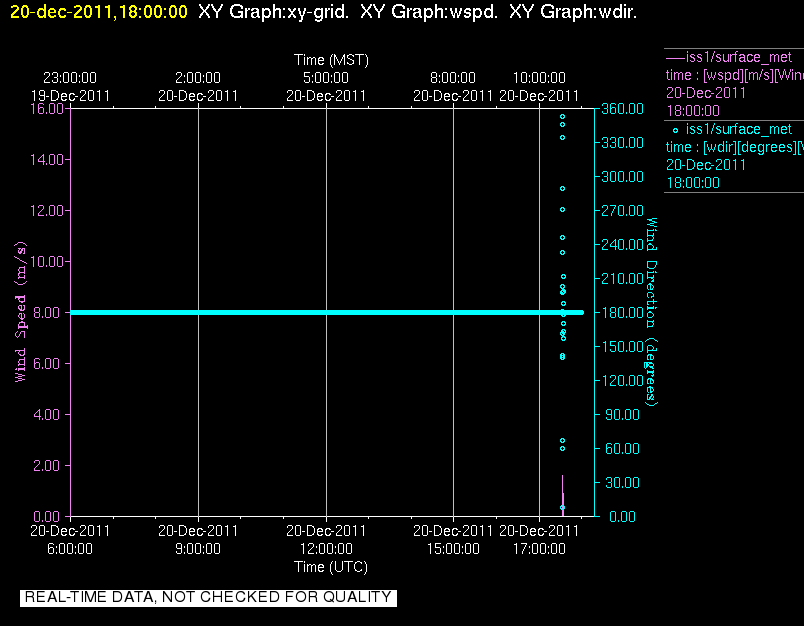
Task: Click the XY Graph:wspd title text
Action: click(429, 12)
